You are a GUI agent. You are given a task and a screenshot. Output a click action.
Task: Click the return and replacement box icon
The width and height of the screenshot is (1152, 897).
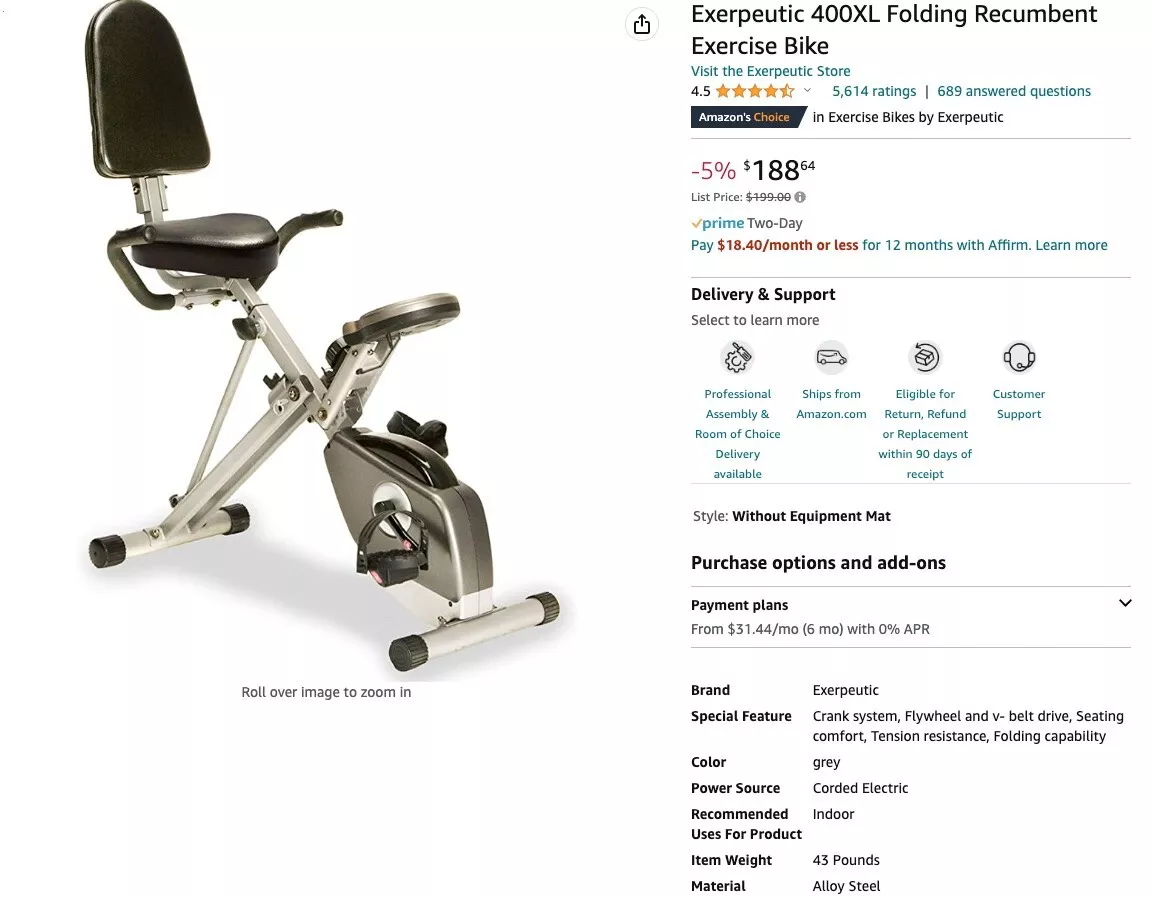click(x=924, y=358)
